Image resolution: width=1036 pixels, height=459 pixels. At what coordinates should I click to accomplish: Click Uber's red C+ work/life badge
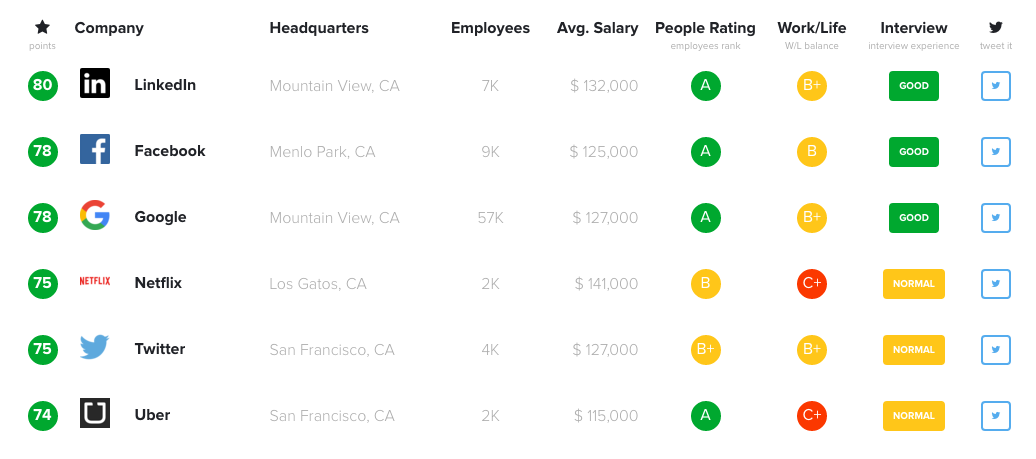[x=811, y=416]
